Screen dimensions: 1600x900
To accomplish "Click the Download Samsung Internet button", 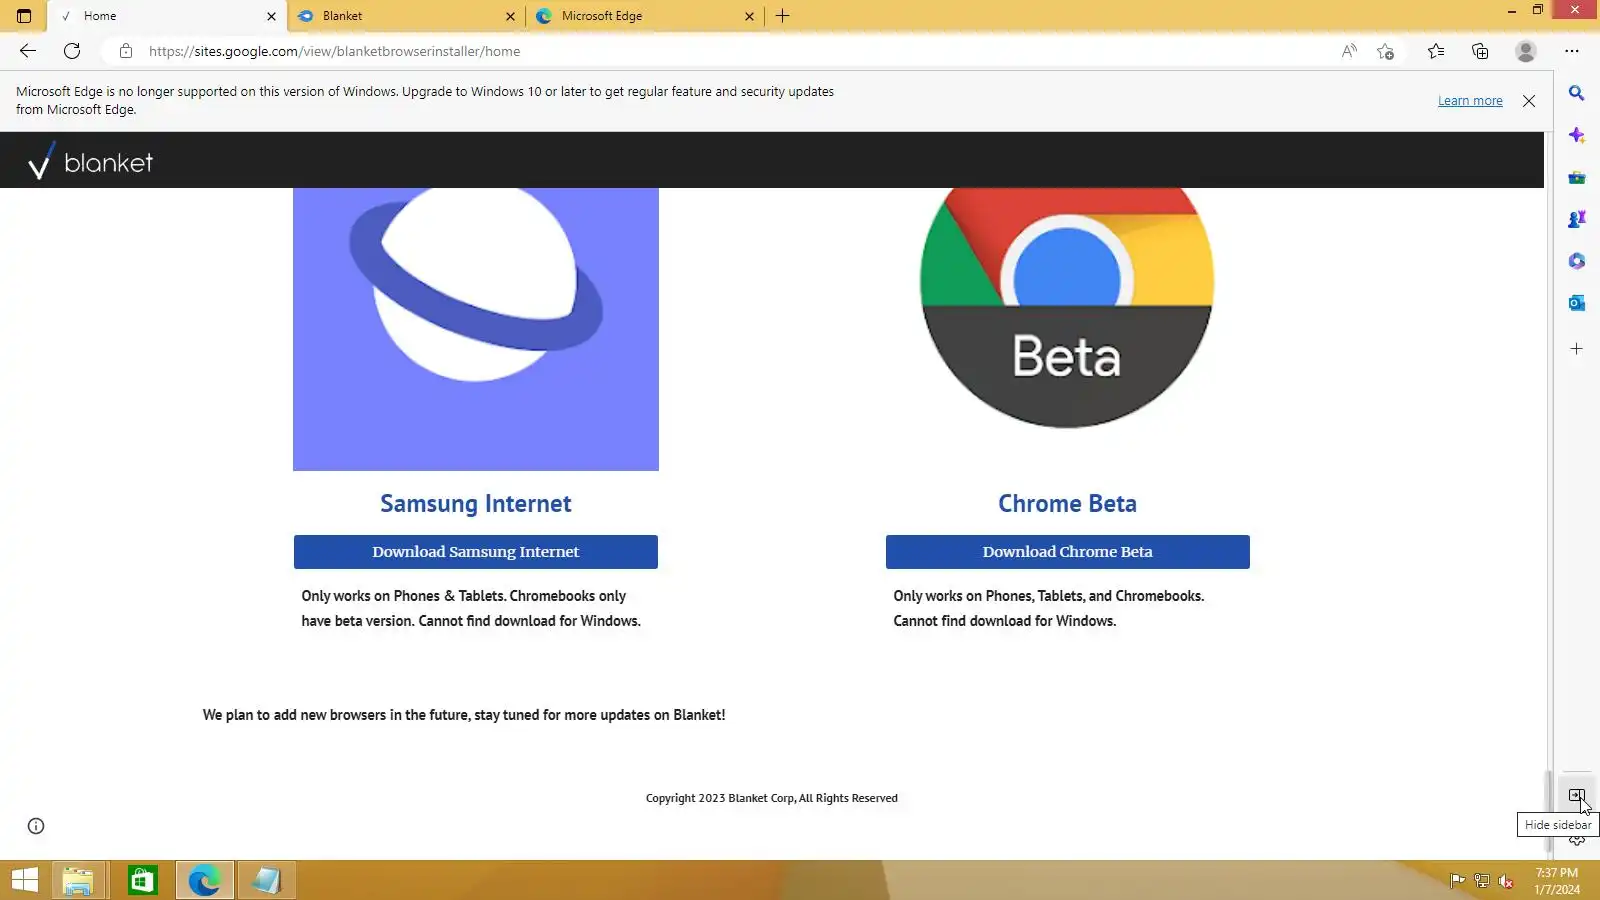I will click(x=476, y=552).
